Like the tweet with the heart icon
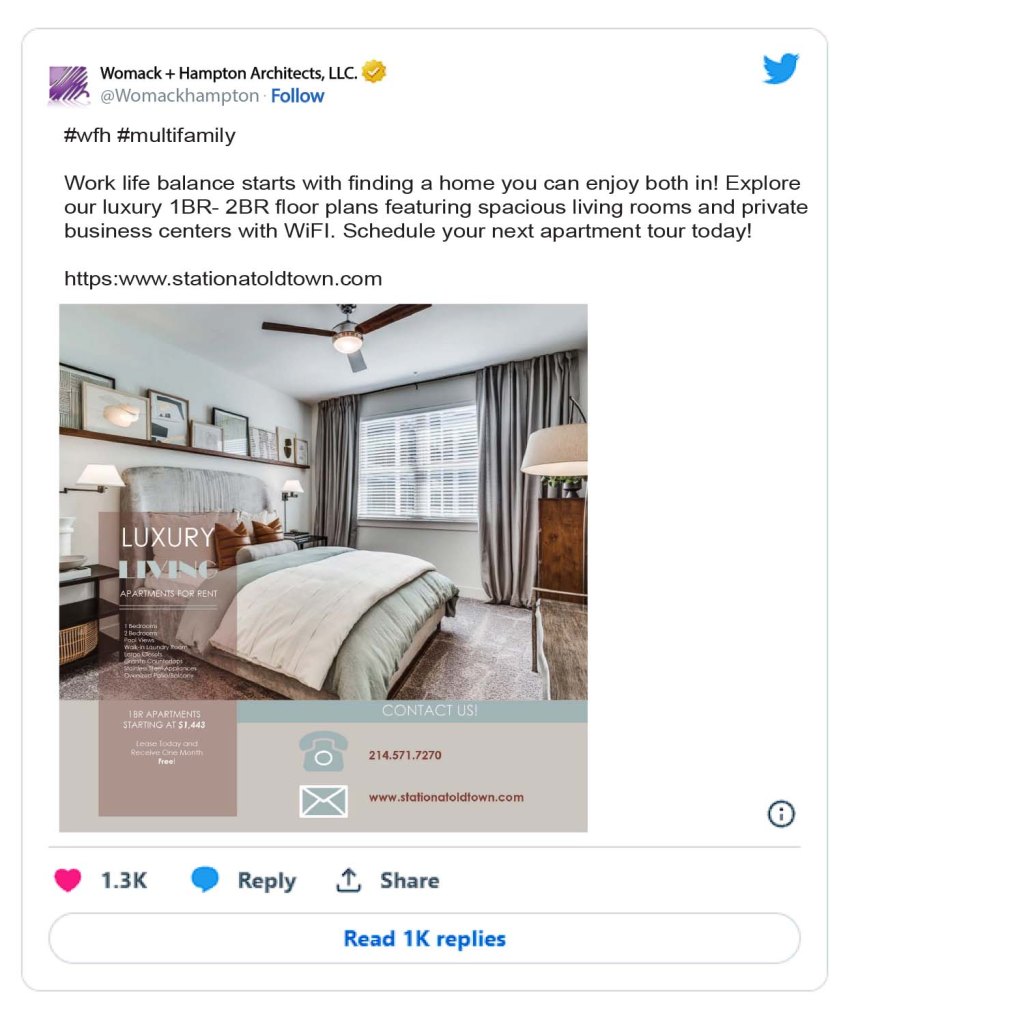 tap(68, 880)
